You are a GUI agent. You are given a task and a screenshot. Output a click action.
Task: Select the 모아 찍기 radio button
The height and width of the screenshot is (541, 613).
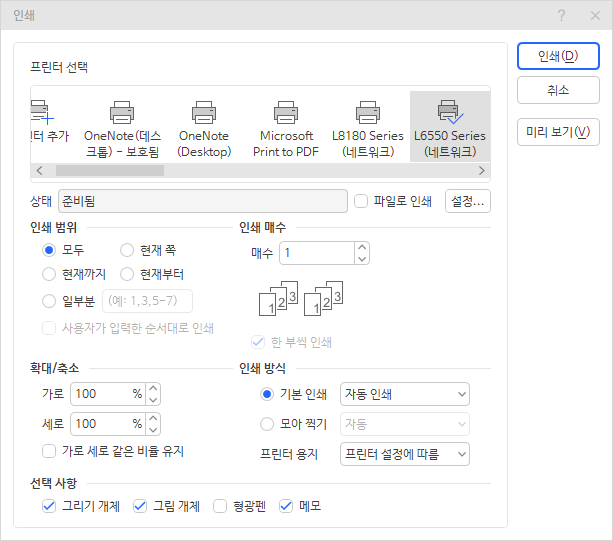tap(267, 424)
